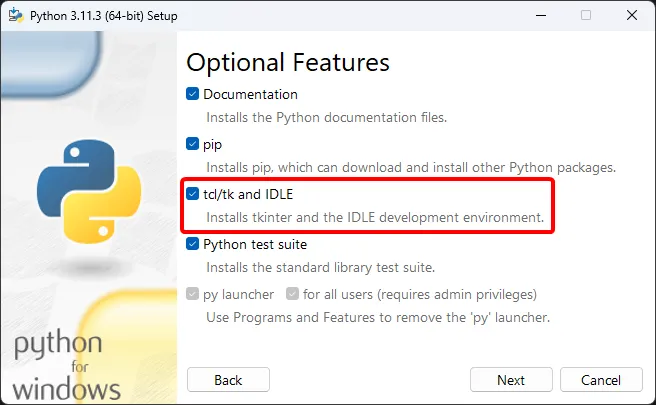Minimize the Python Setup window
This screenshot has width=656, height=405.
tap(540, 15)
